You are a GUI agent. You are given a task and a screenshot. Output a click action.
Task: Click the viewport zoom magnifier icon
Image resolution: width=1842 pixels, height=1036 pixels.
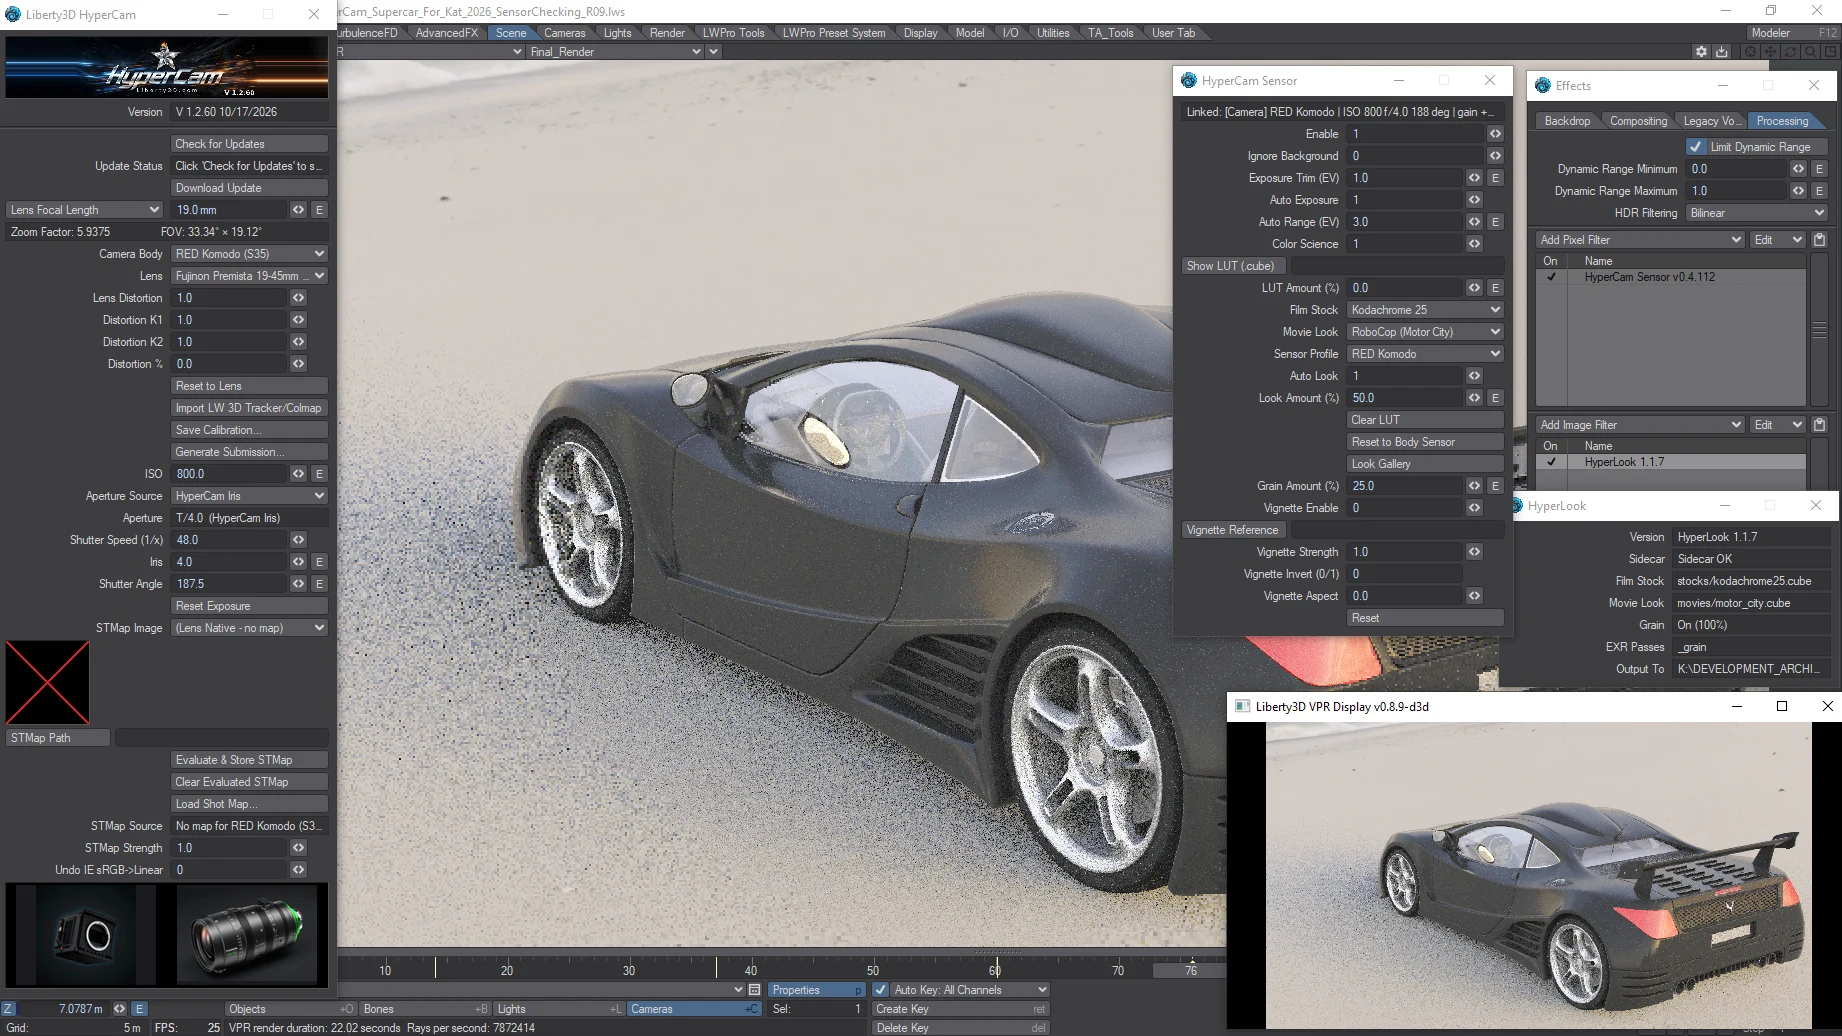point(1811,52)
